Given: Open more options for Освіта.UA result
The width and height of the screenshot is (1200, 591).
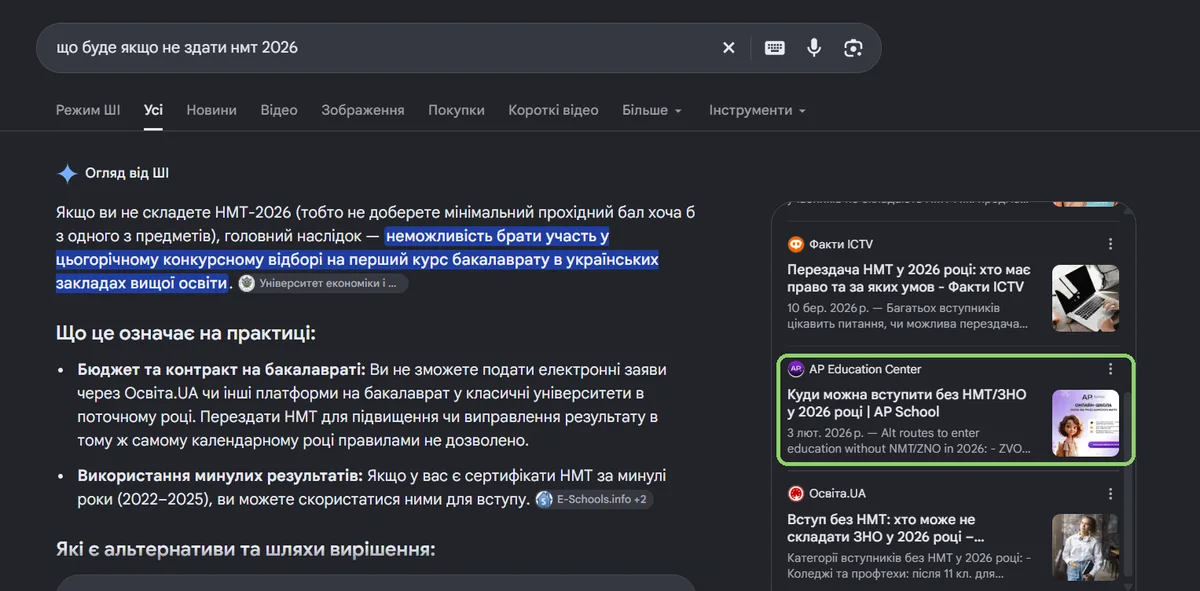Looking at the screenshot, I should pyautogui.click(x=1110, y=494).
